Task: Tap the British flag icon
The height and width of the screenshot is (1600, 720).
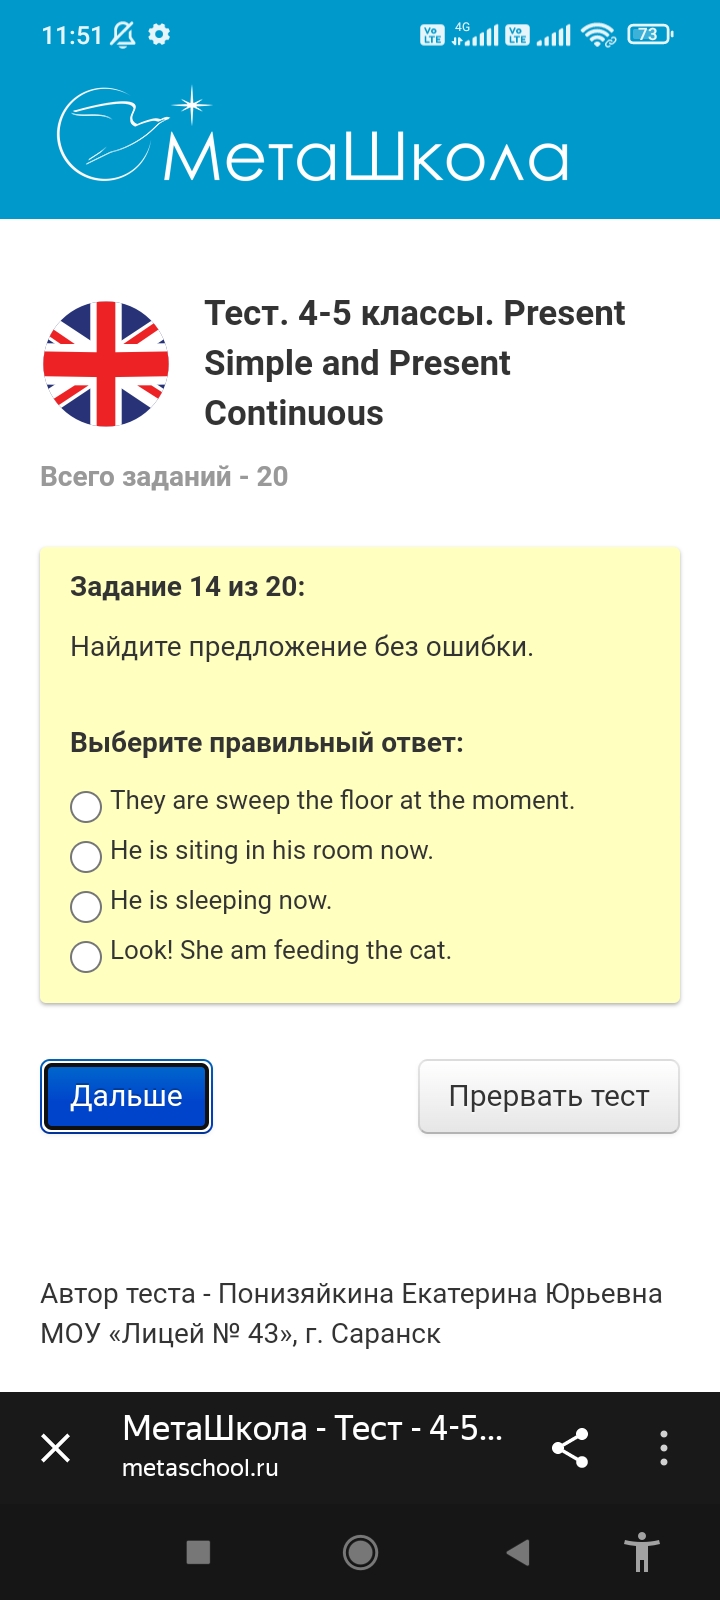Action: [106, 364]
